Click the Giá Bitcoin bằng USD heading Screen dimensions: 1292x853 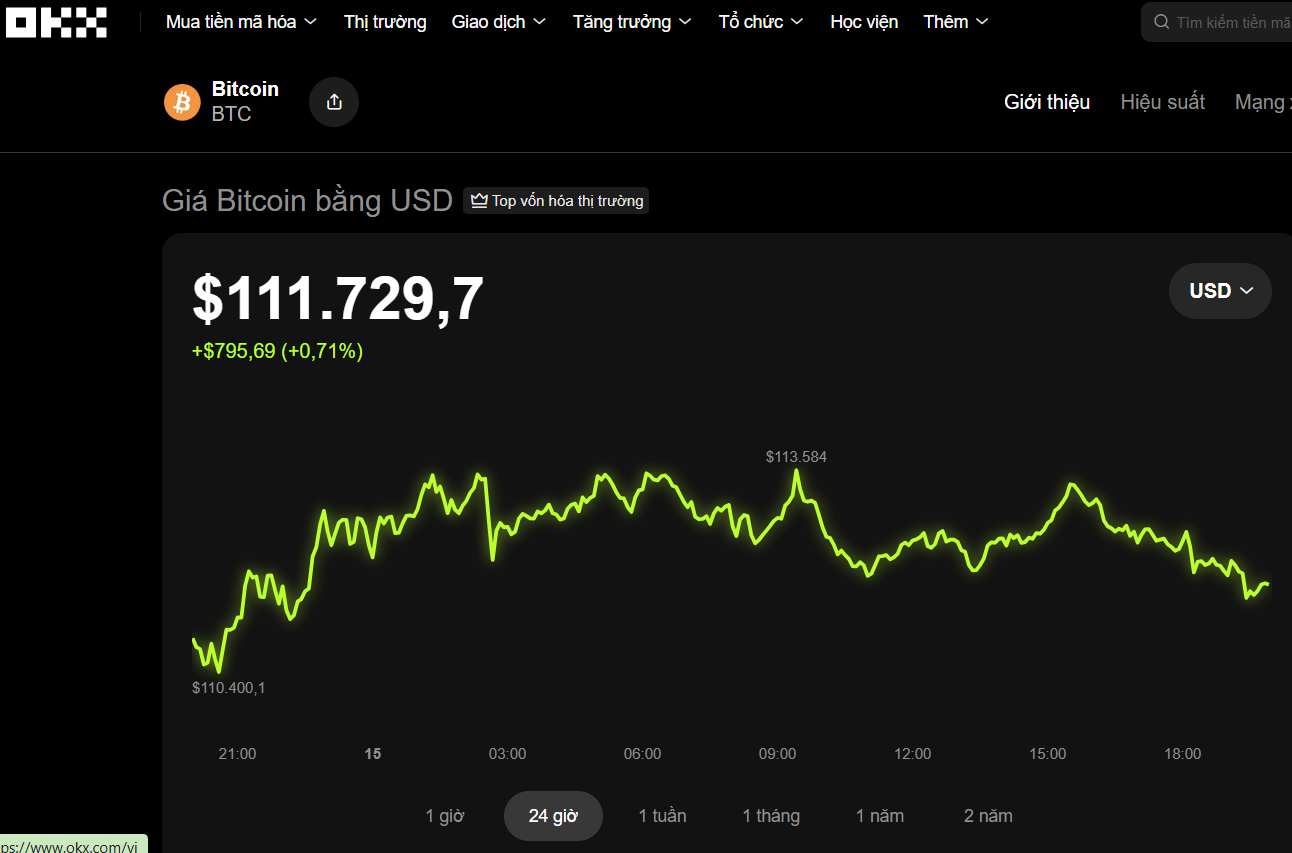click(307, 201)
